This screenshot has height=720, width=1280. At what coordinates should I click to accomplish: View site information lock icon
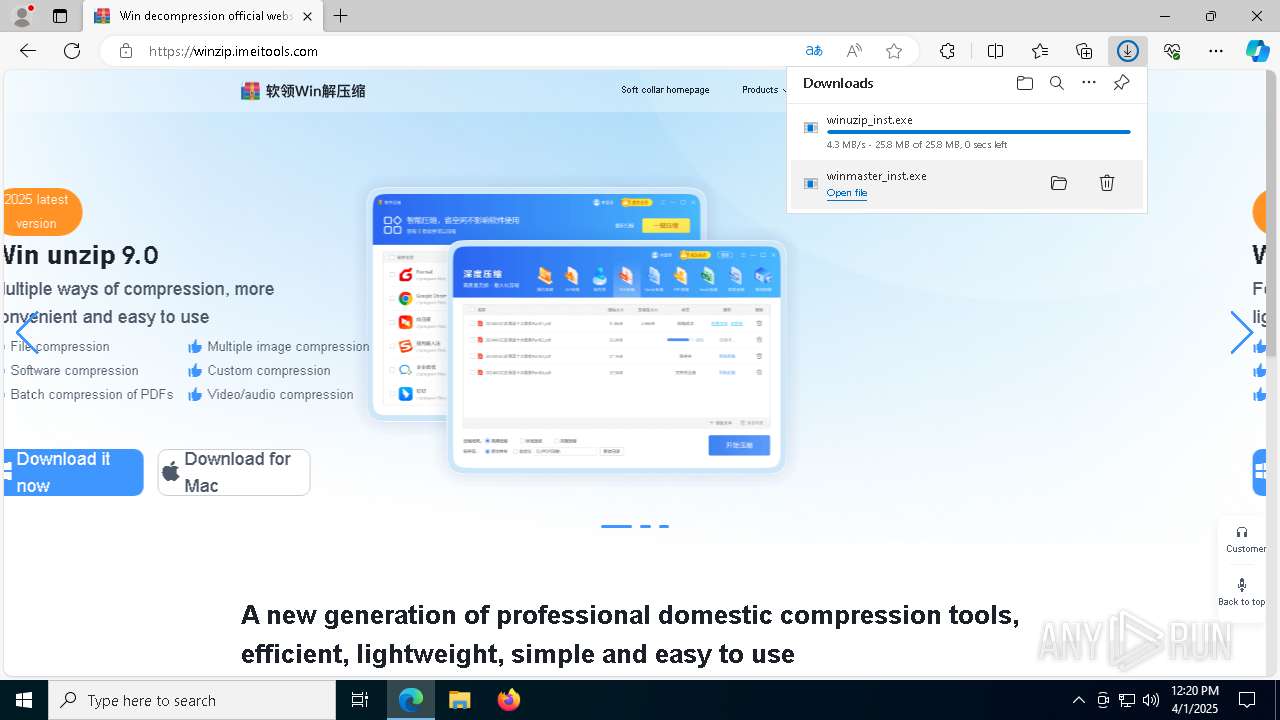(x=125, y=51)
